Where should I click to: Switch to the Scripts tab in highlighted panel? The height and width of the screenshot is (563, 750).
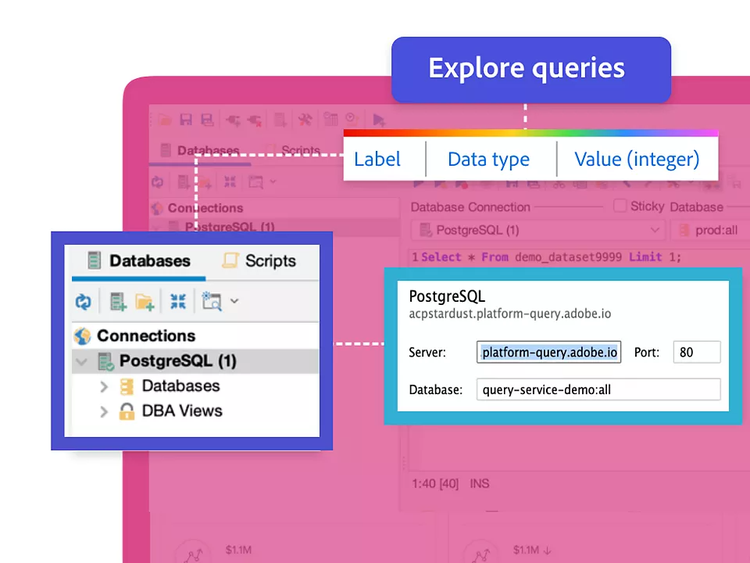tap(259, 261)
